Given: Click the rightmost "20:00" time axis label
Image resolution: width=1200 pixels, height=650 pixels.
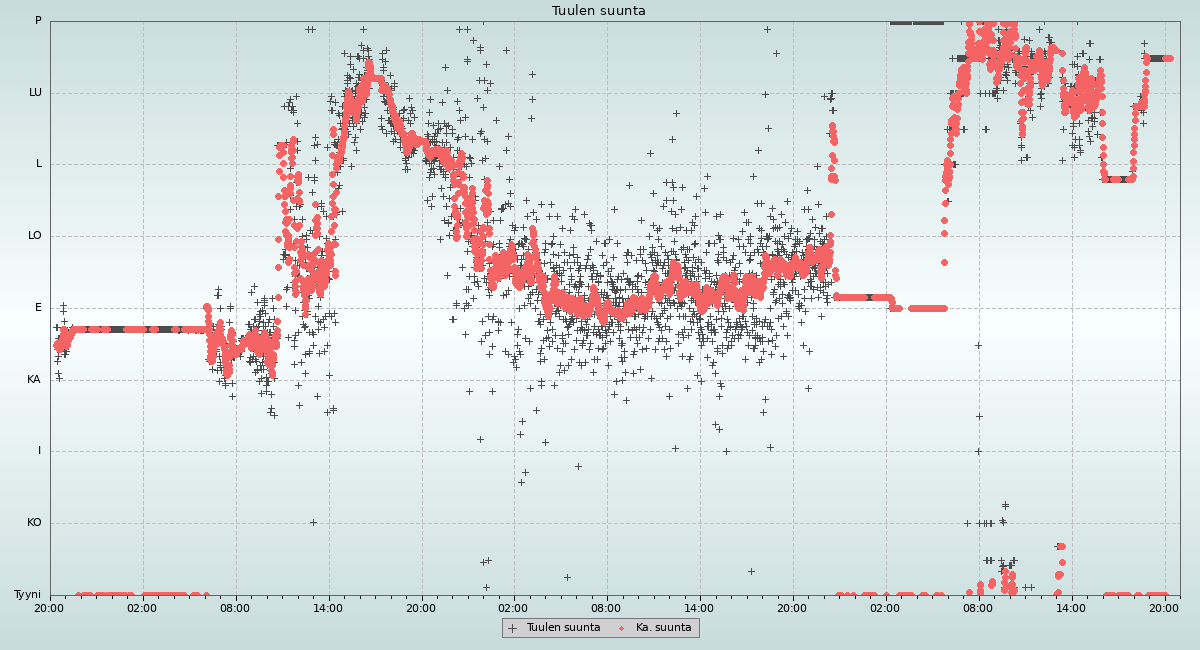Looking at the screenshot, I should [x=1164, y=607].
